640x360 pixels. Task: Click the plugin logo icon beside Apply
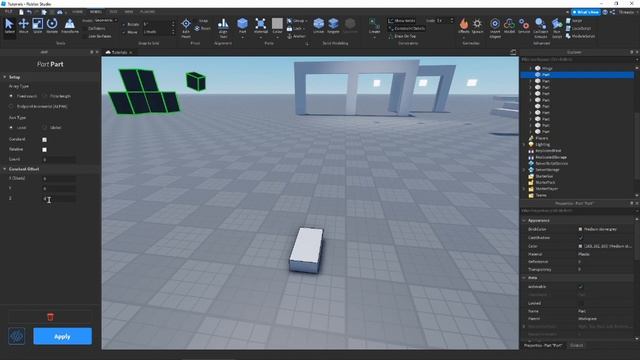(x=17, y=336)
